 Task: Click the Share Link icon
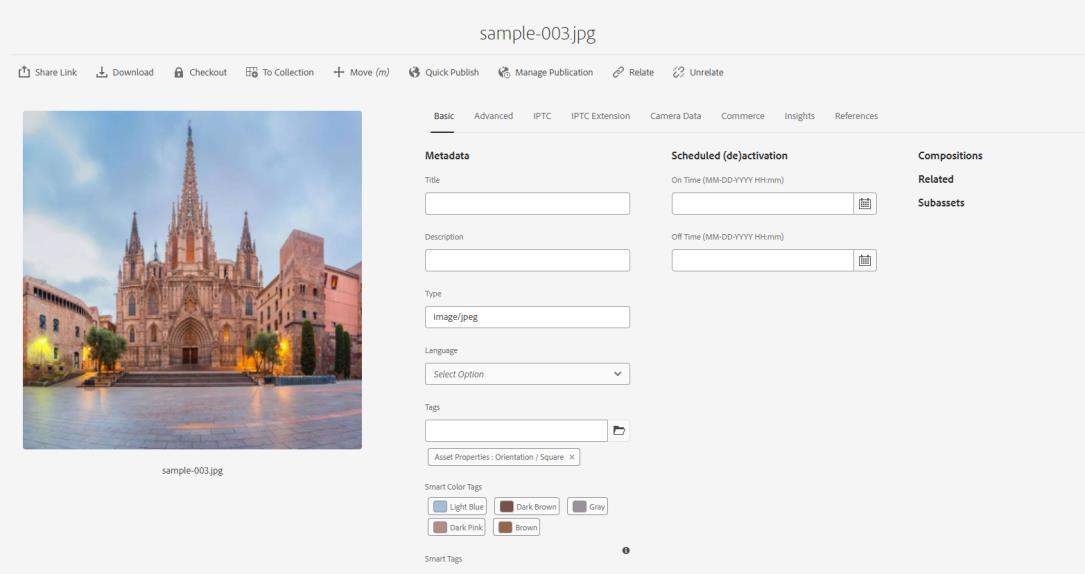(24, 72)
